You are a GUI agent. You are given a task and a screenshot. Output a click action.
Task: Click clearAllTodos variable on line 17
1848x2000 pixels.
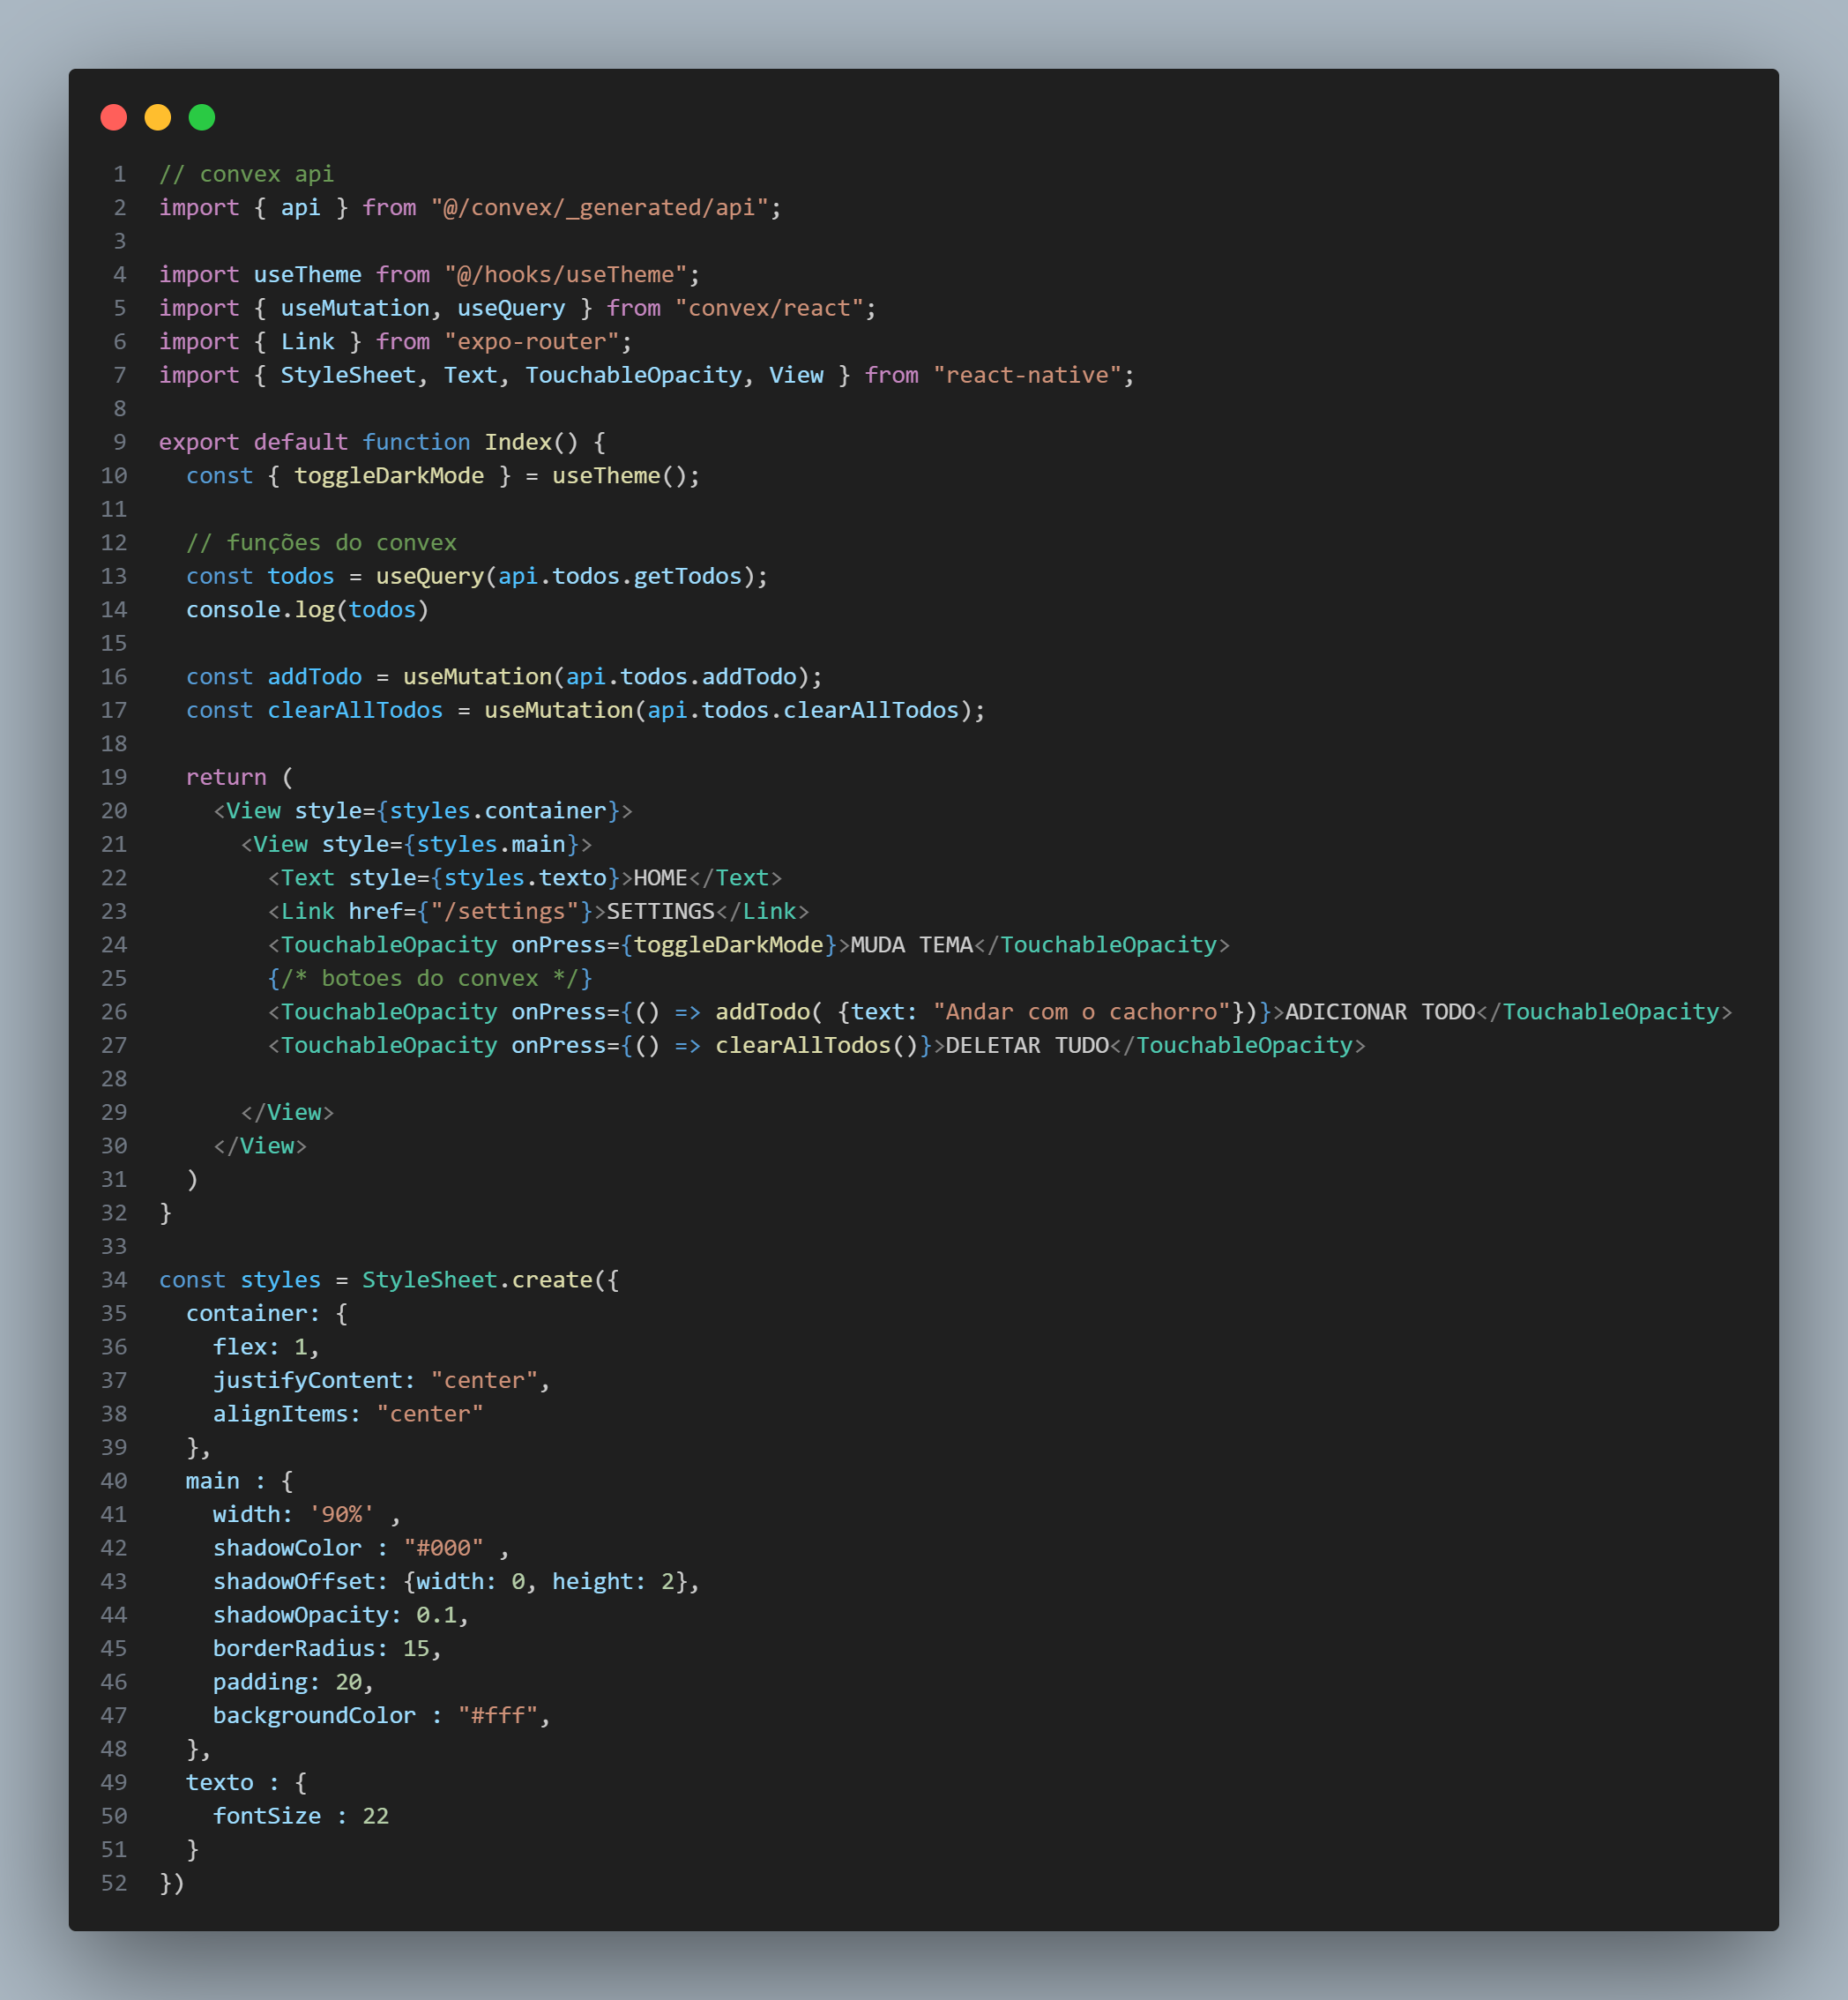point(355,710)
